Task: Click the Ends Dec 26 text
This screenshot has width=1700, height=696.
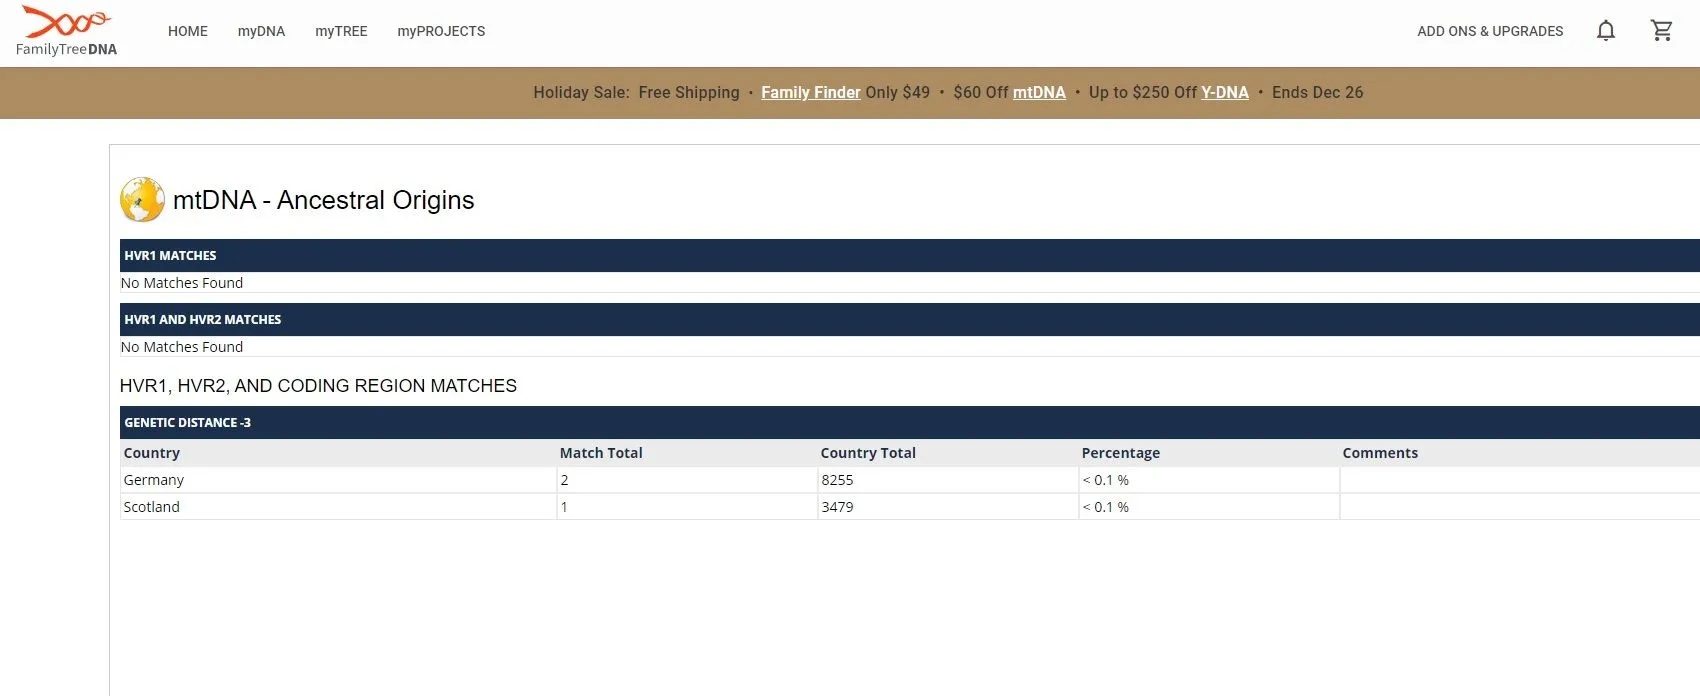Action: 1317,92
